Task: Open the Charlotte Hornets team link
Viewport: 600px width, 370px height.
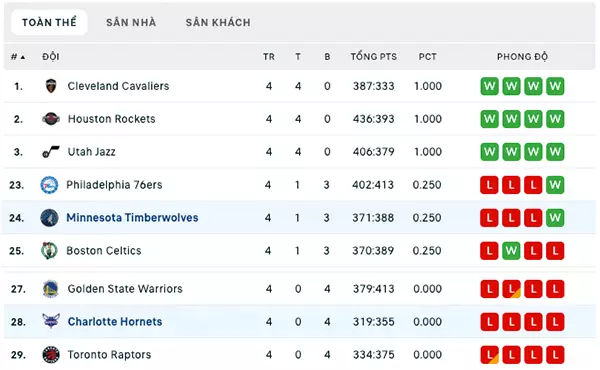Action: [115, 322]
